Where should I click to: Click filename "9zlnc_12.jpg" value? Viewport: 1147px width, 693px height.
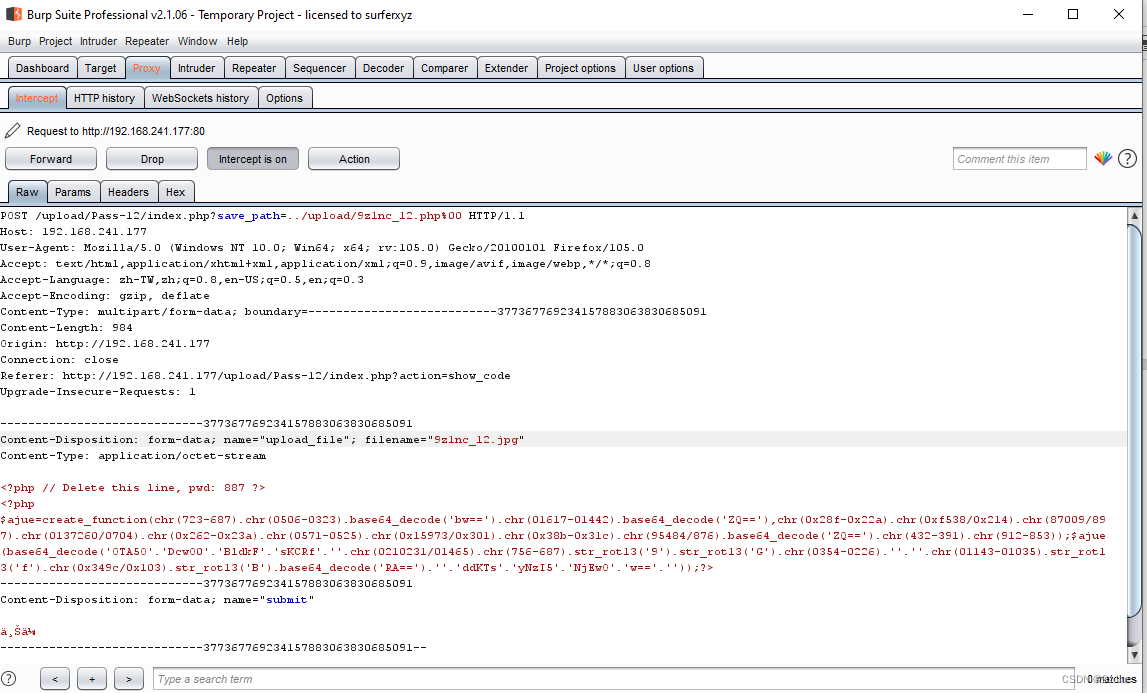pos(475,440)
